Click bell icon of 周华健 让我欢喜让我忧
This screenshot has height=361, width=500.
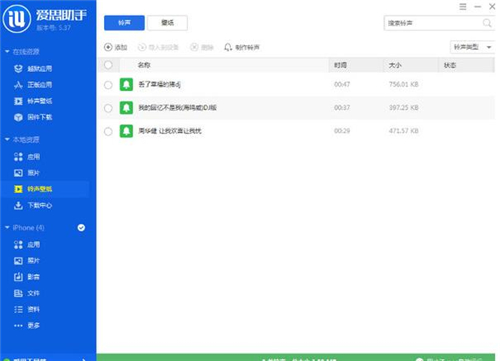click(126, 131)
